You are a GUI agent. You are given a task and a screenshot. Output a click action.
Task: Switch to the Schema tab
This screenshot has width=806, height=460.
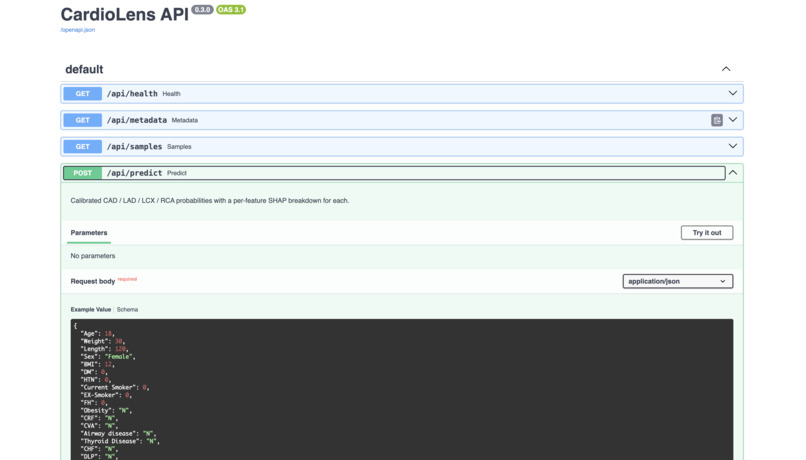[127, 309]
